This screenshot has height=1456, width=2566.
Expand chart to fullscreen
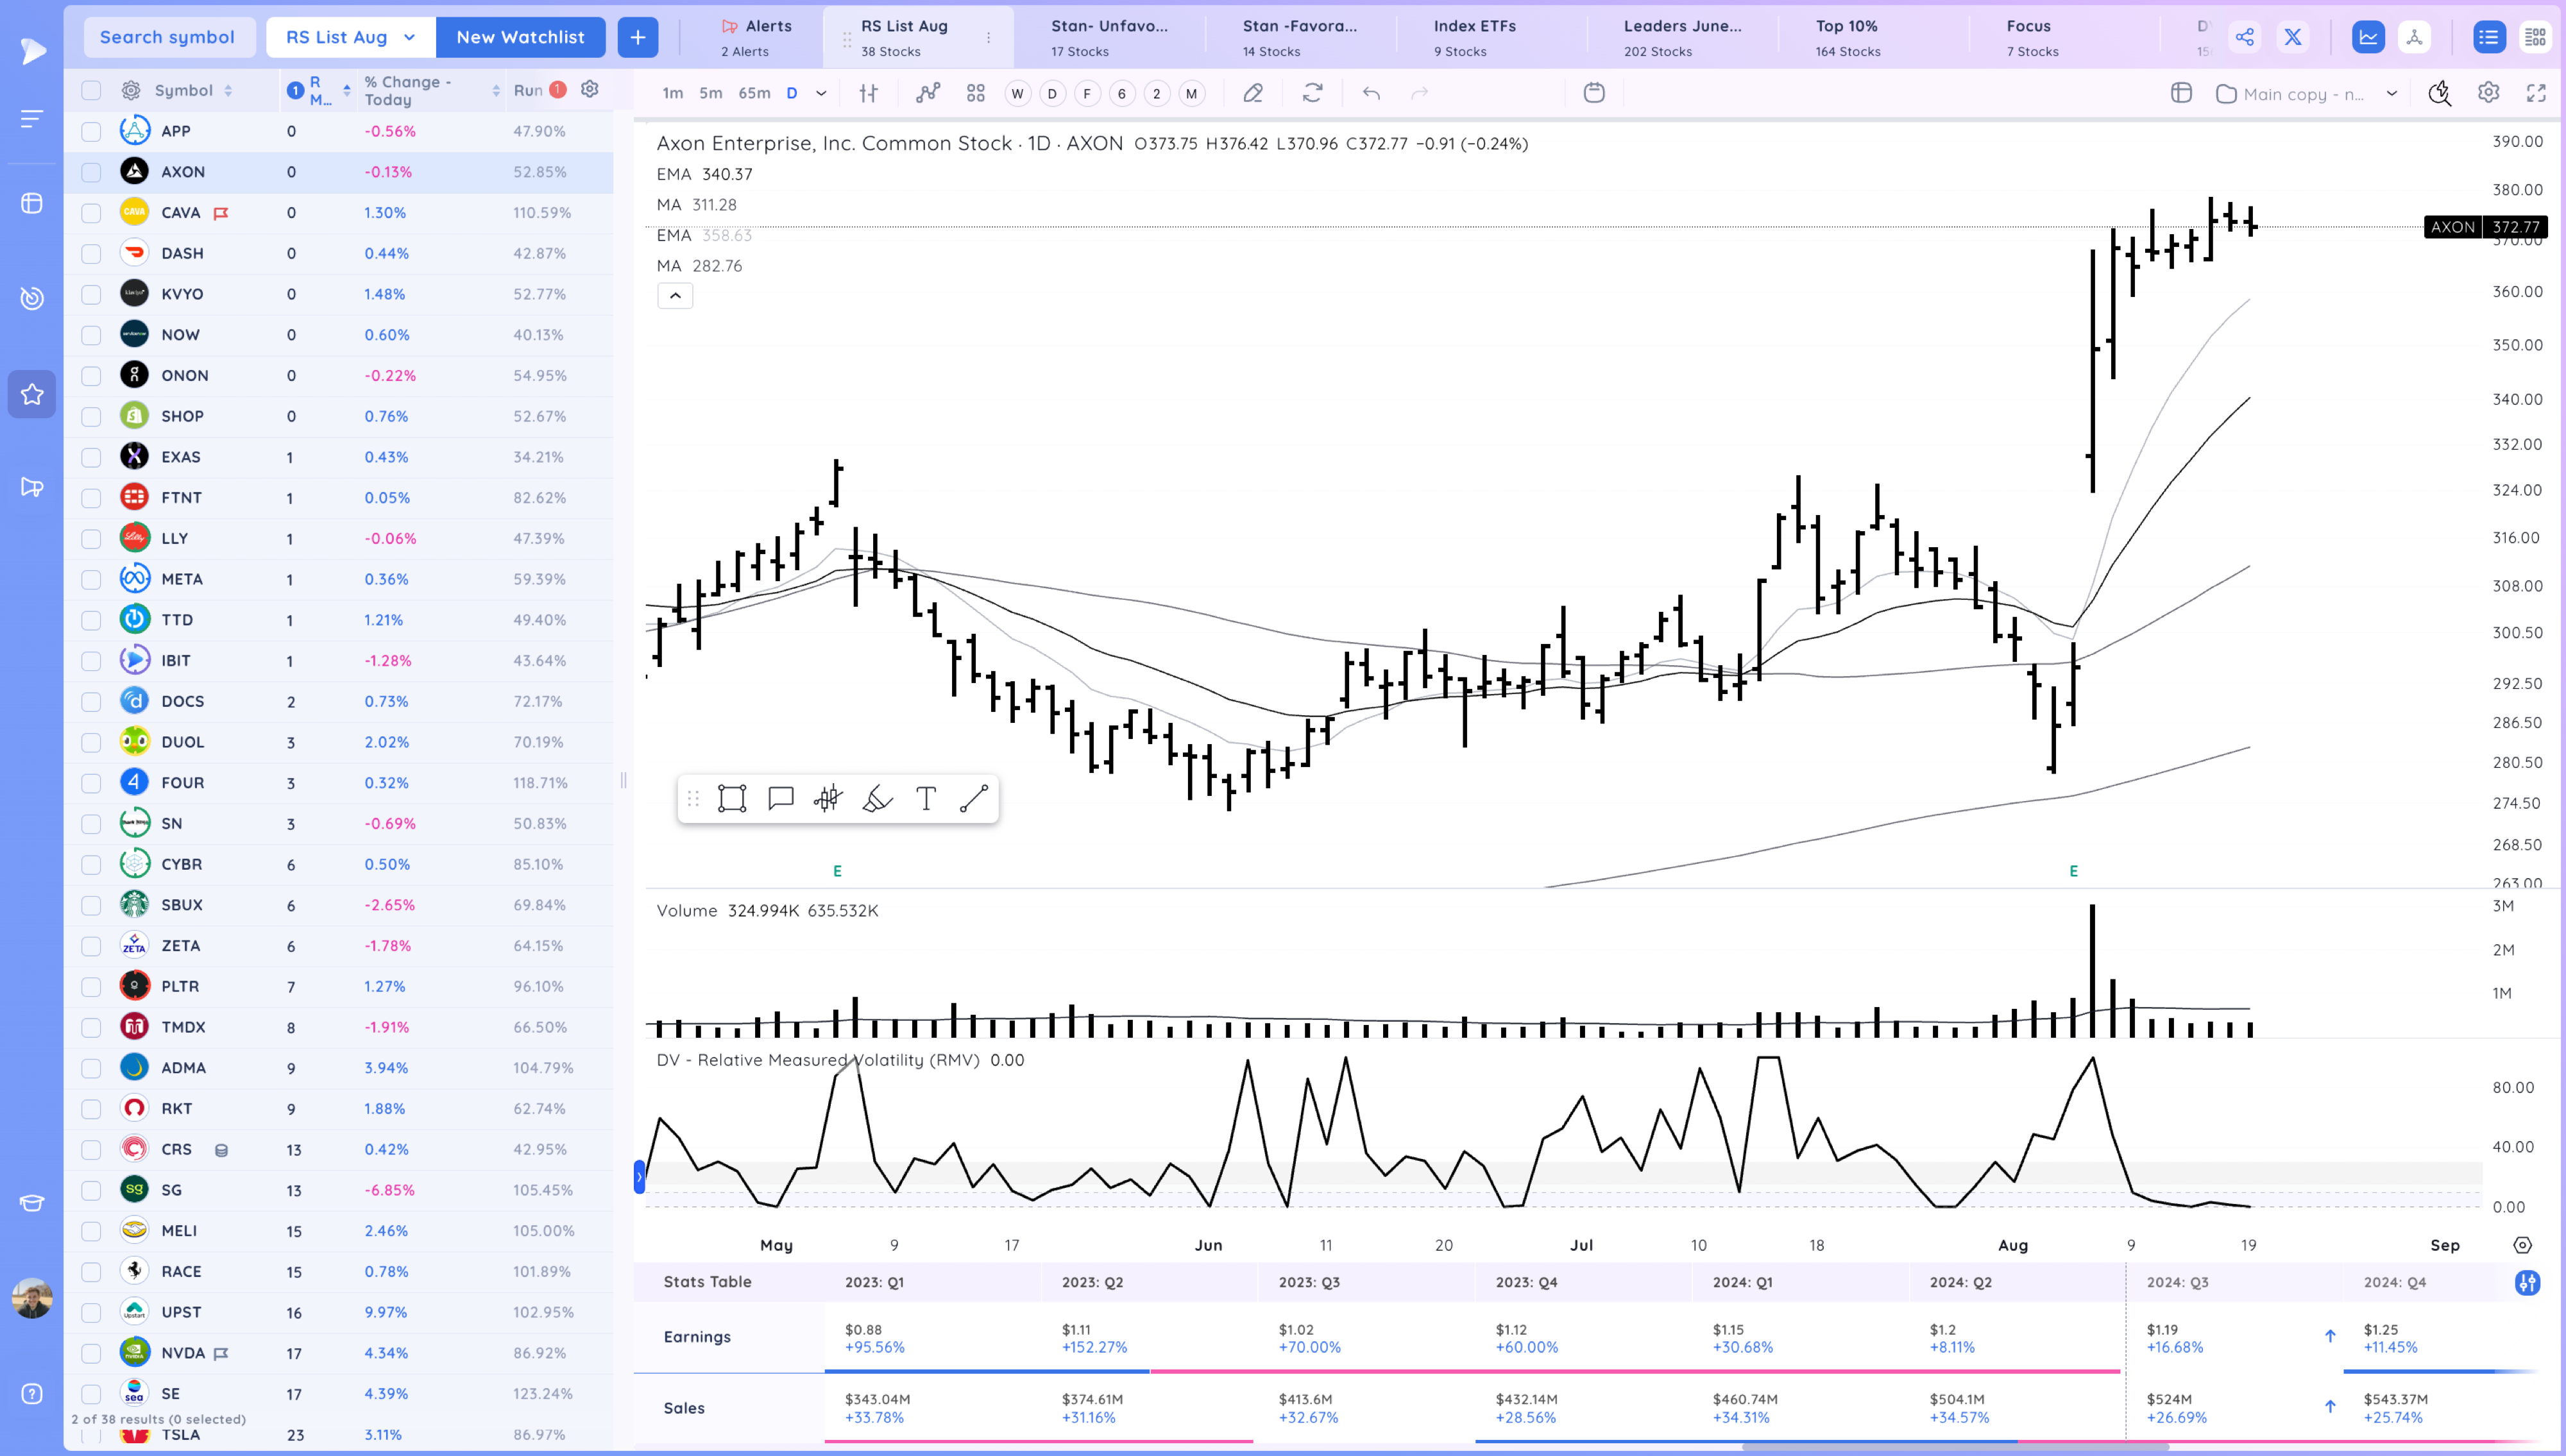pyautogui.click(x=2538, y=93)
